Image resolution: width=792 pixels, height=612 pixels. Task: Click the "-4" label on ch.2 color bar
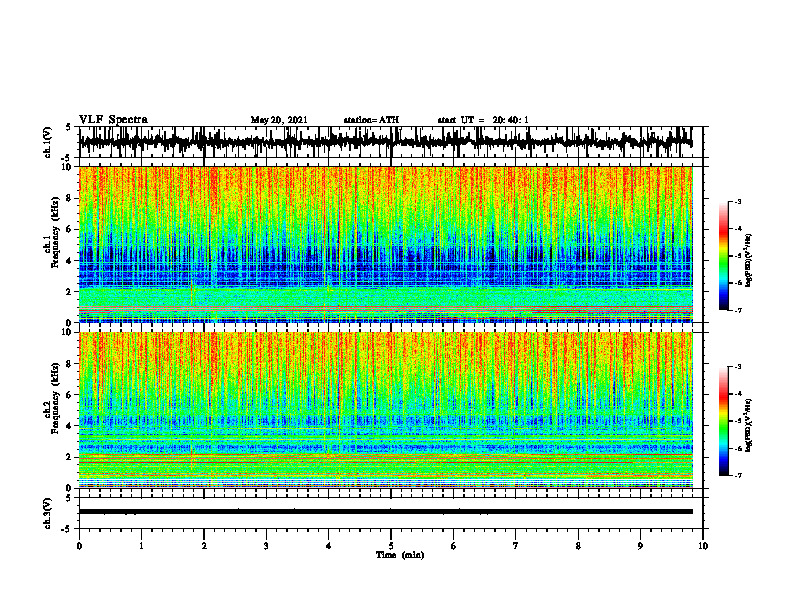(x=738, y=394)
